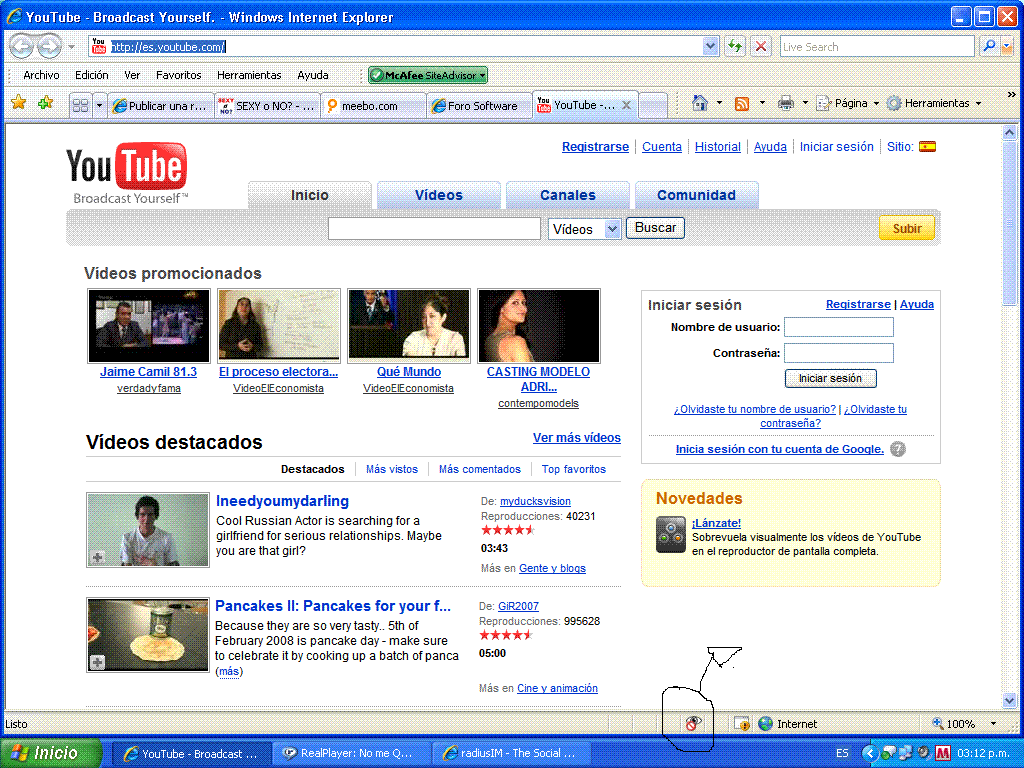1024x768 pixels.
Task: Open Favorites Center star icon
Action: [18, 103]
